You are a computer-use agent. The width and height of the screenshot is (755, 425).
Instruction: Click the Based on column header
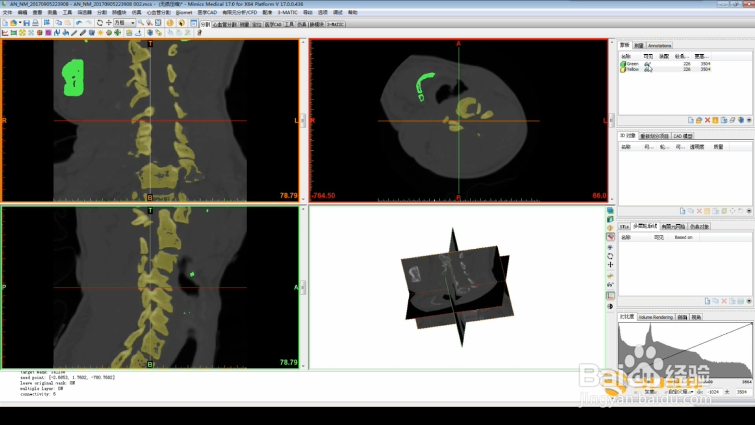pos(683,237)
